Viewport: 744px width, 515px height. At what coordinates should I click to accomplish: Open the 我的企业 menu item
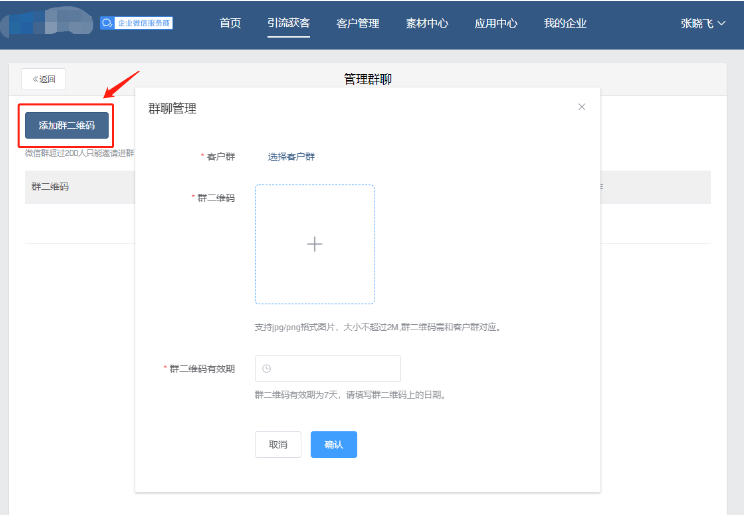click(565, 23)
